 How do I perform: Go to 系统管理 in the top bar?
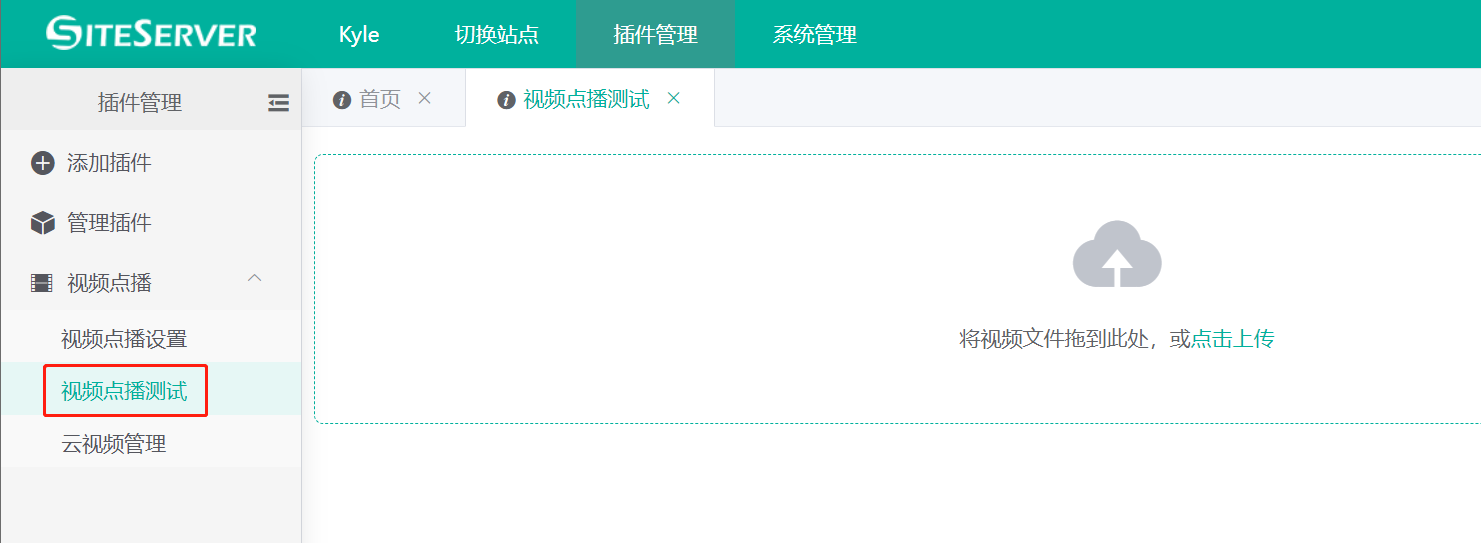click(814, 34)
